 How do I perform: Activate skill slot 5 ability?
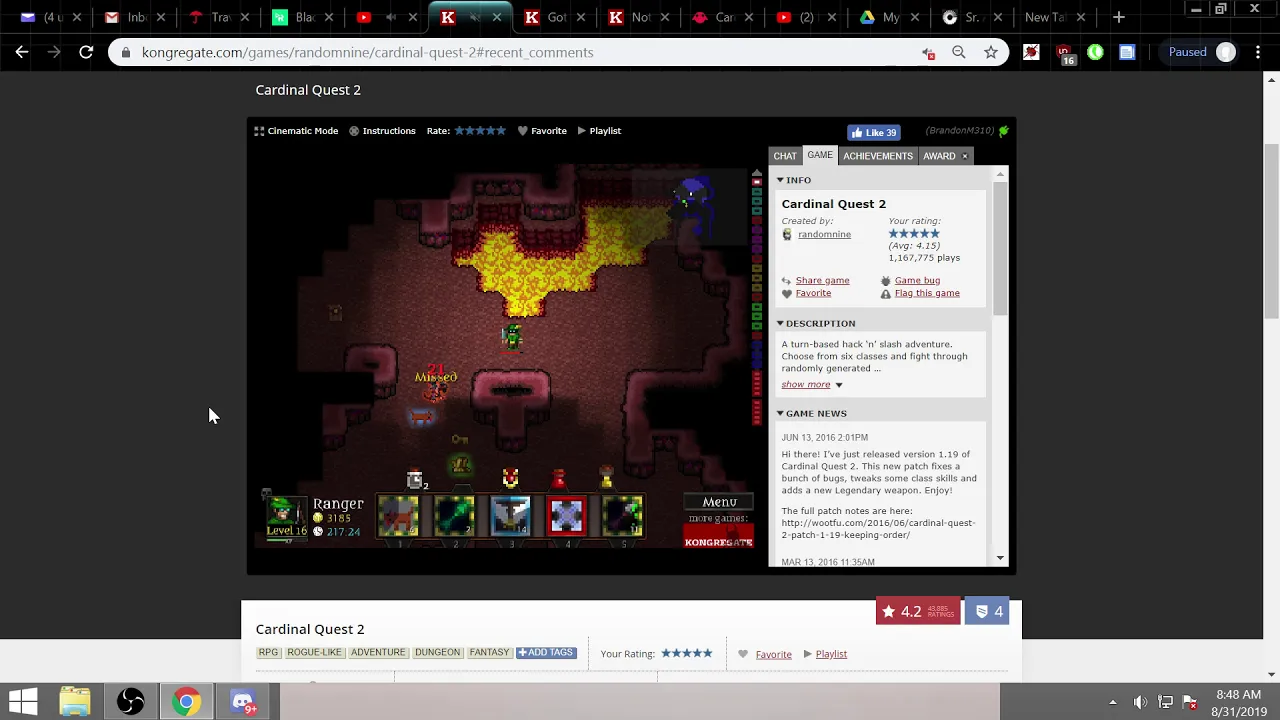coord(622,516)
